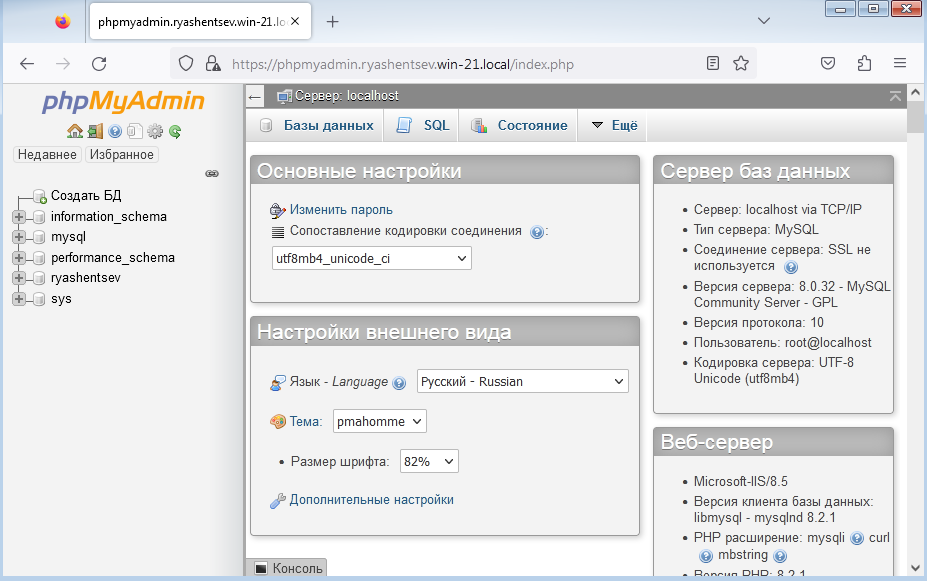Open a new browser tab with plus button
This screenshot has width=927, height=581.
tap(333, 22)
